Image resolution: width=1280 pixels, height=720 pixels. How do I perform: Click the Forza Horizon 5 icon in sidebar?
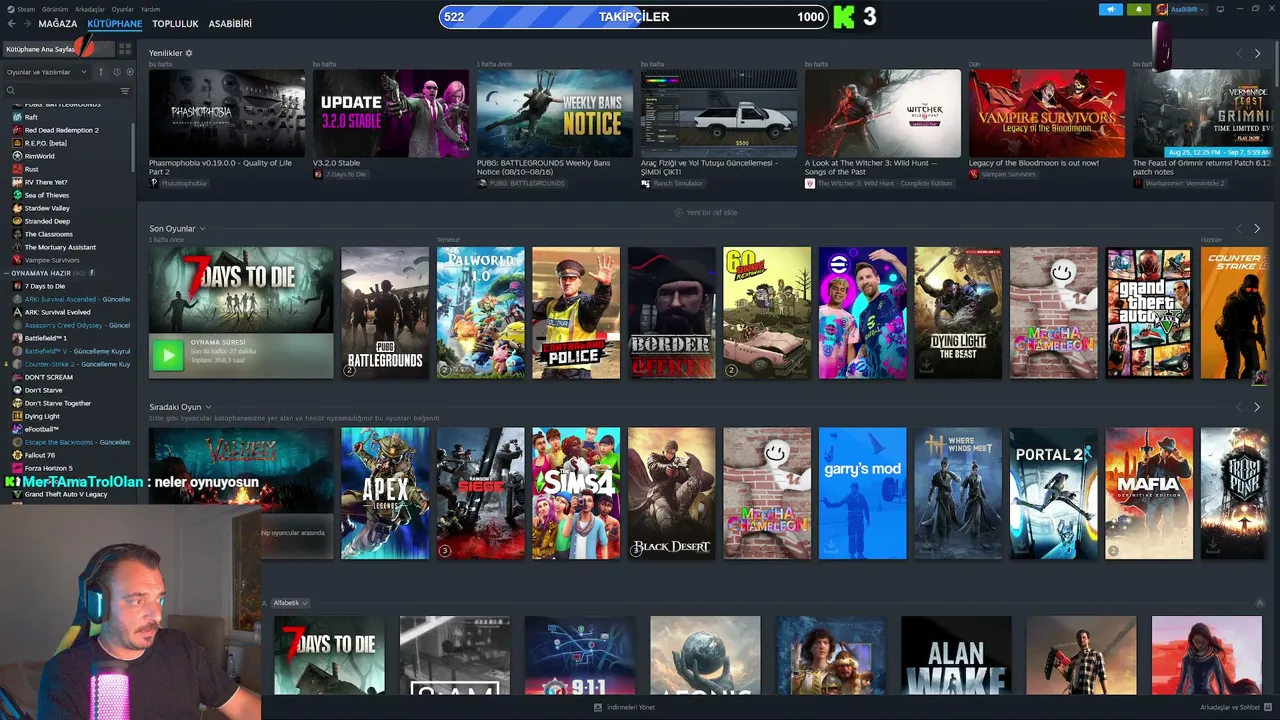point(17,468)
